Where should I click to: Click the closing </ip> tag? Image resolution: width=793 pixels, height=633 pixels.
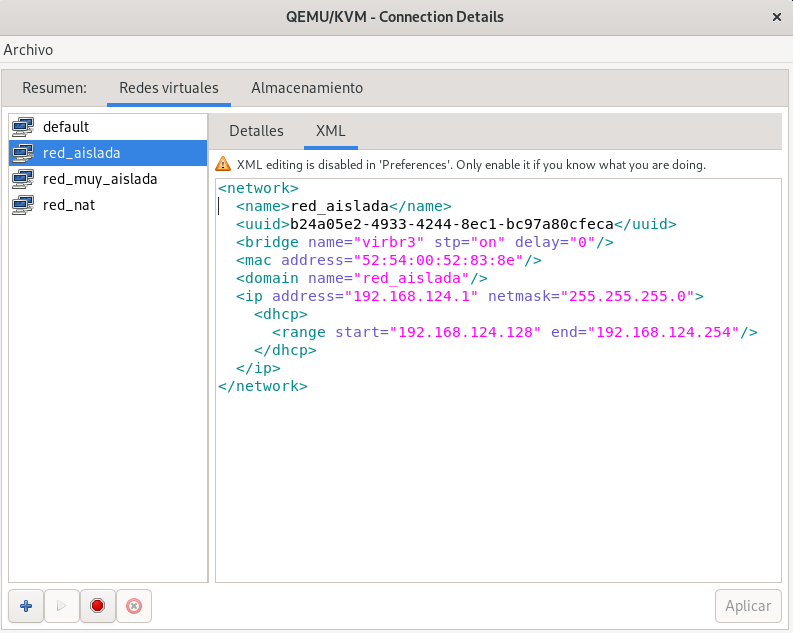[x=258, y=368]
